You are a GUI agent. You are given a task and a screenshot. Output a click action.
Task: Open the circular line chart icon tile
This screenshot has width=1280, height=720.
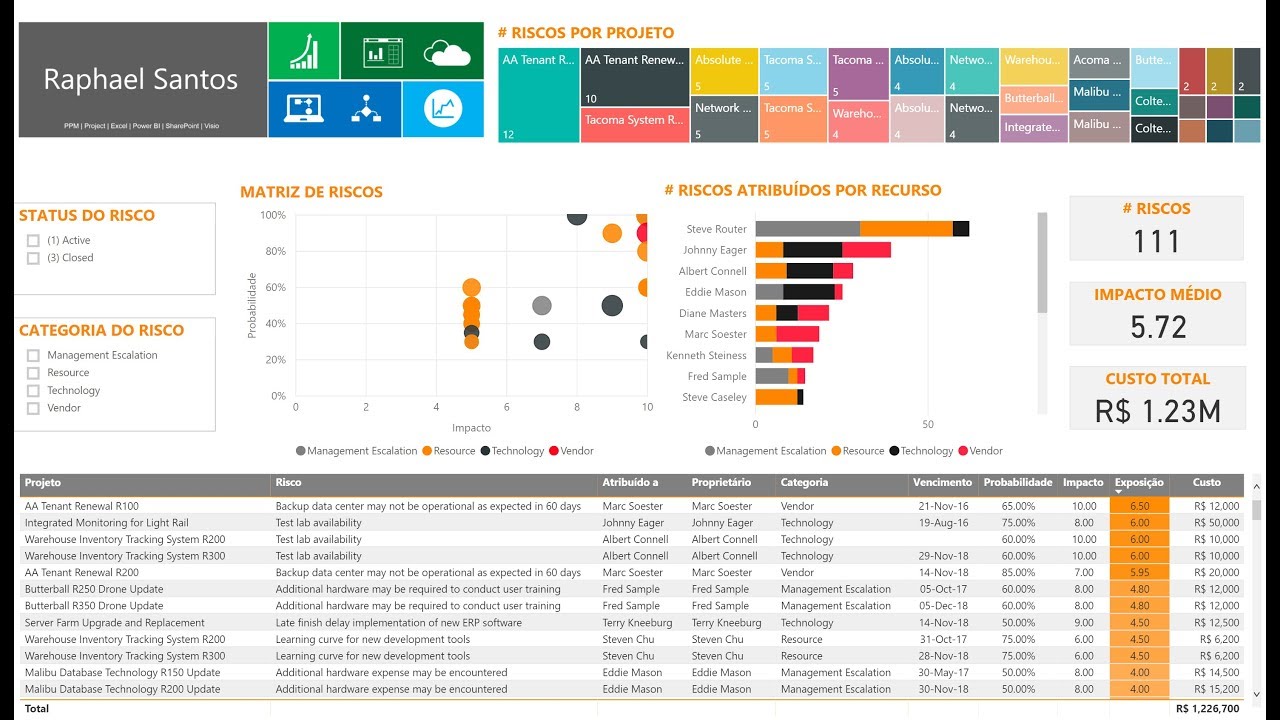pos(443,109)
